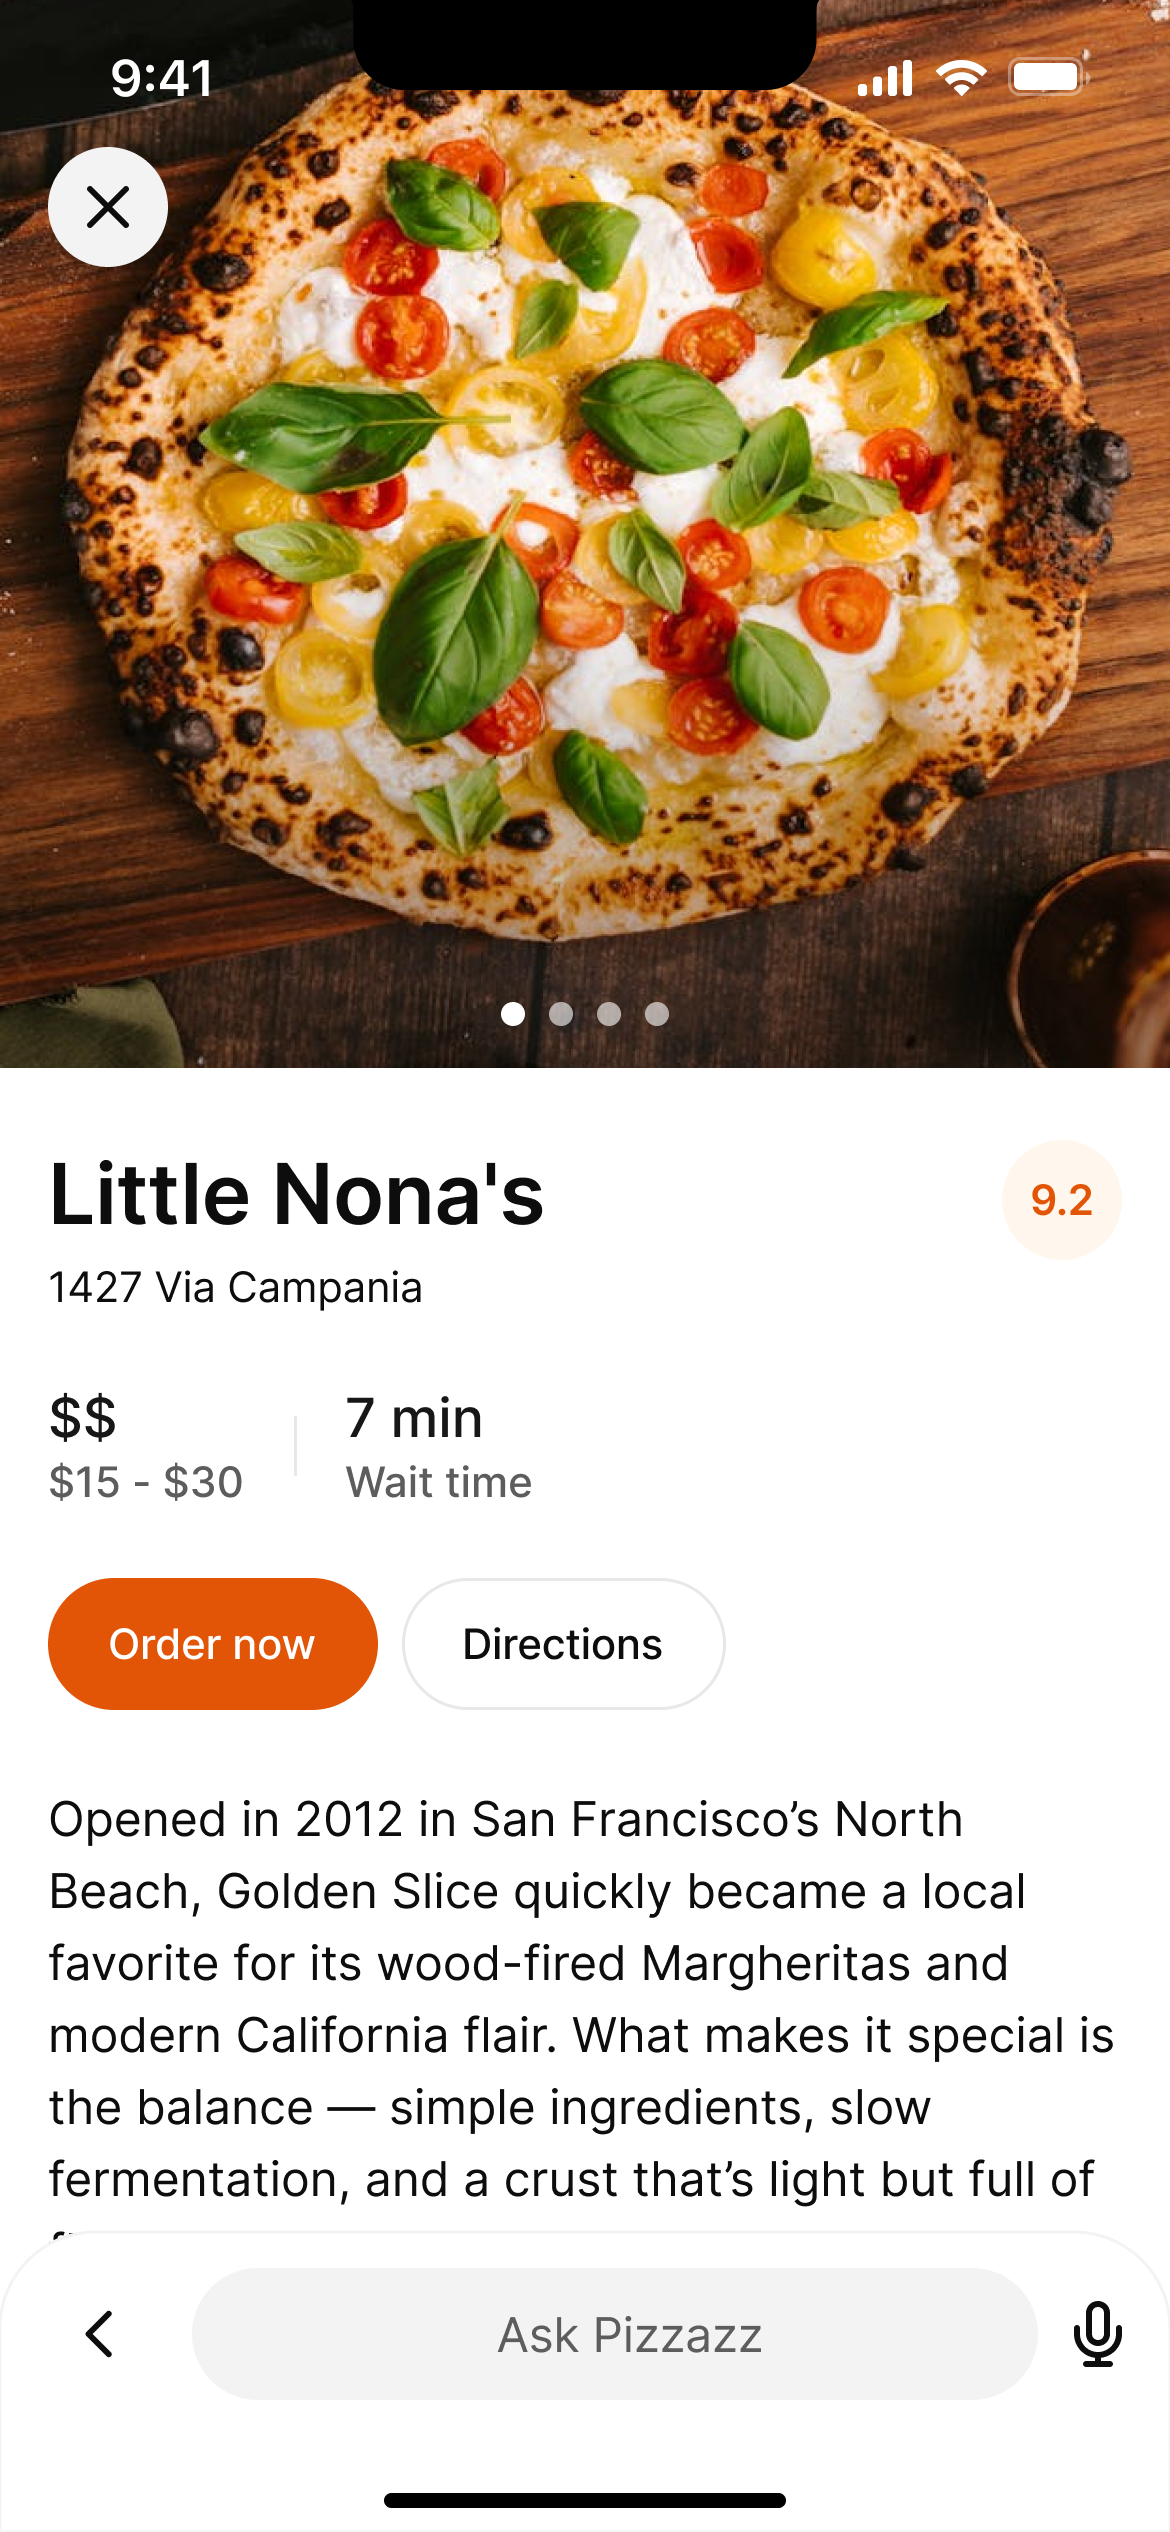
Task: Open Directions to the restaurant
Action: click(x=563, y=1644)
